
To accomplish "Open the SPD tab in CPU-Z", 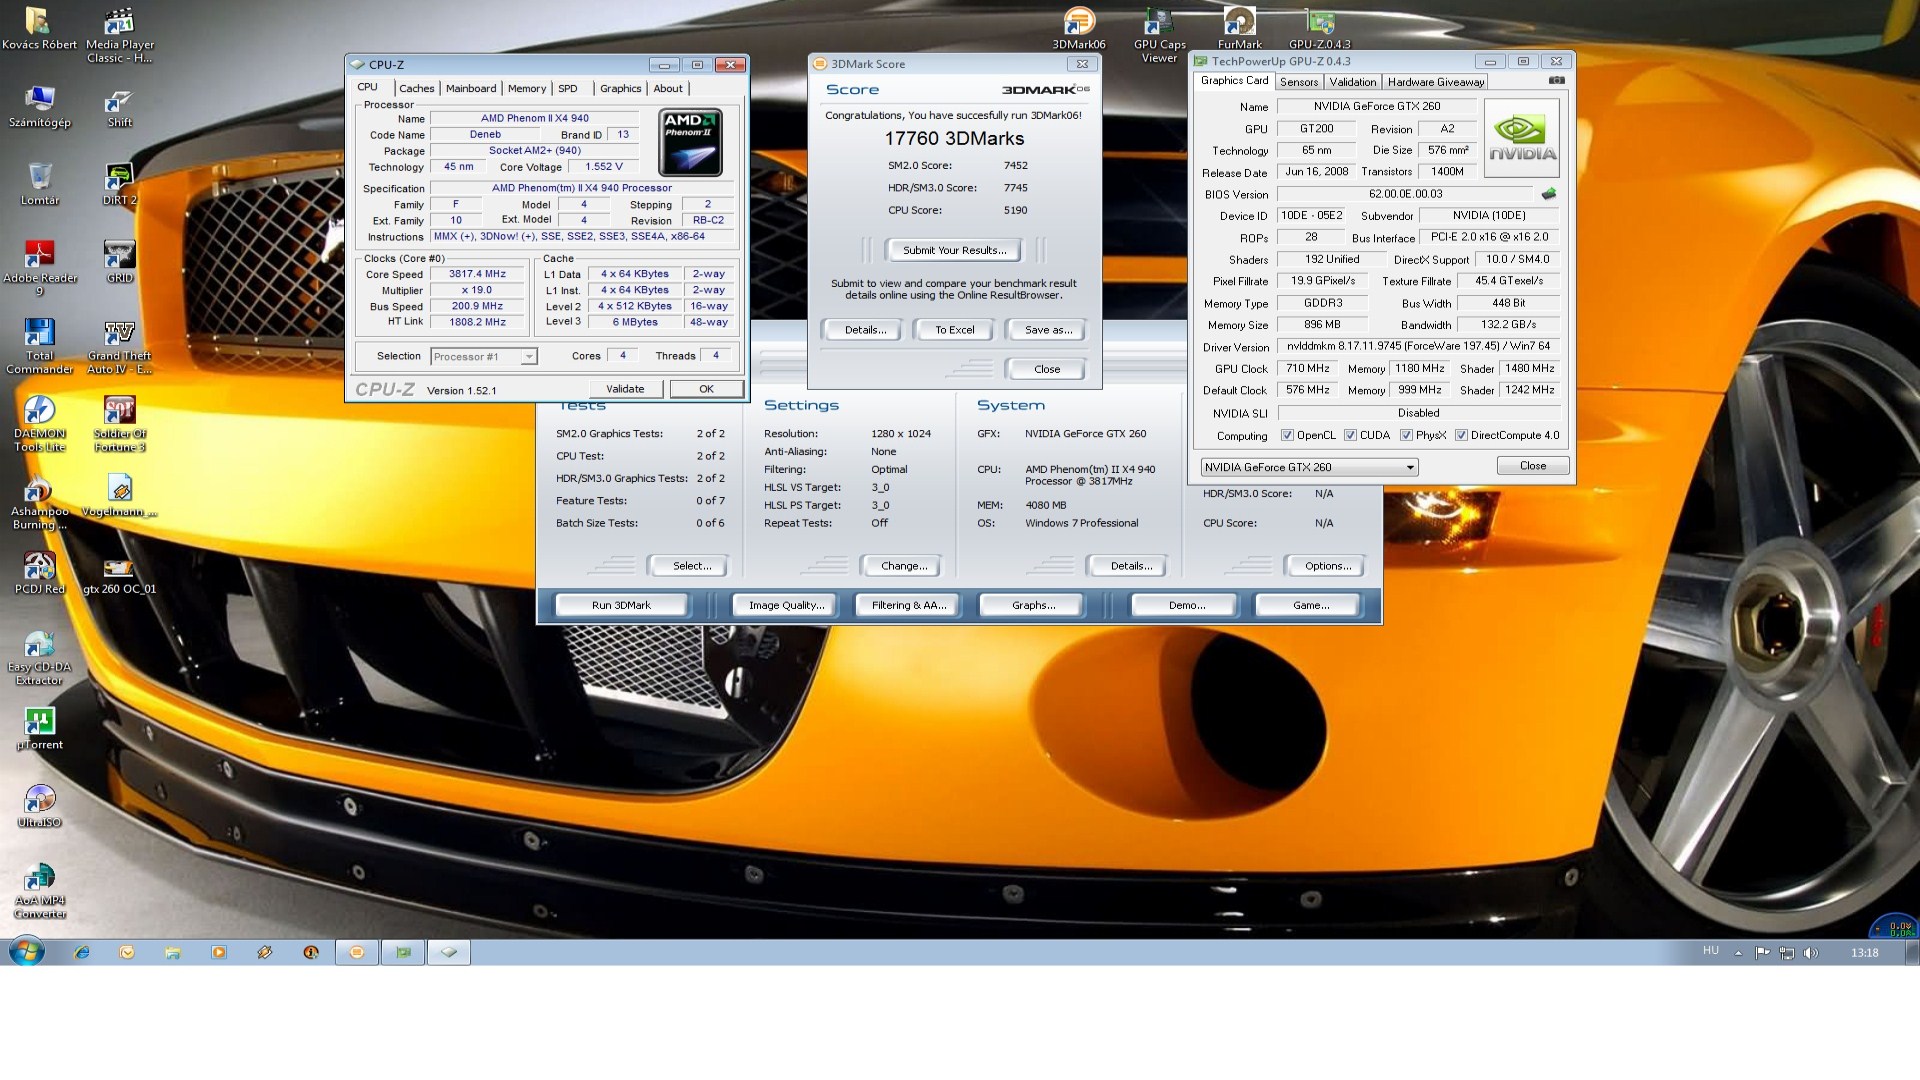I will [x=567, y=88].
